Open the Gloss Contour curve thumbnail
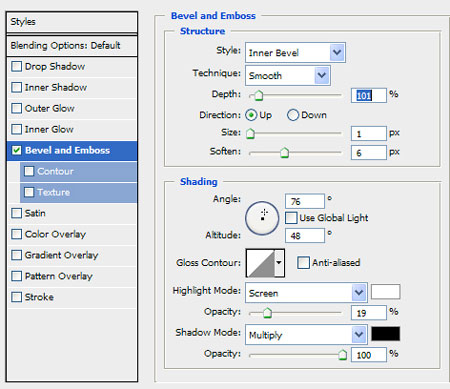This screenshot has height=389, width=450. 260,263
